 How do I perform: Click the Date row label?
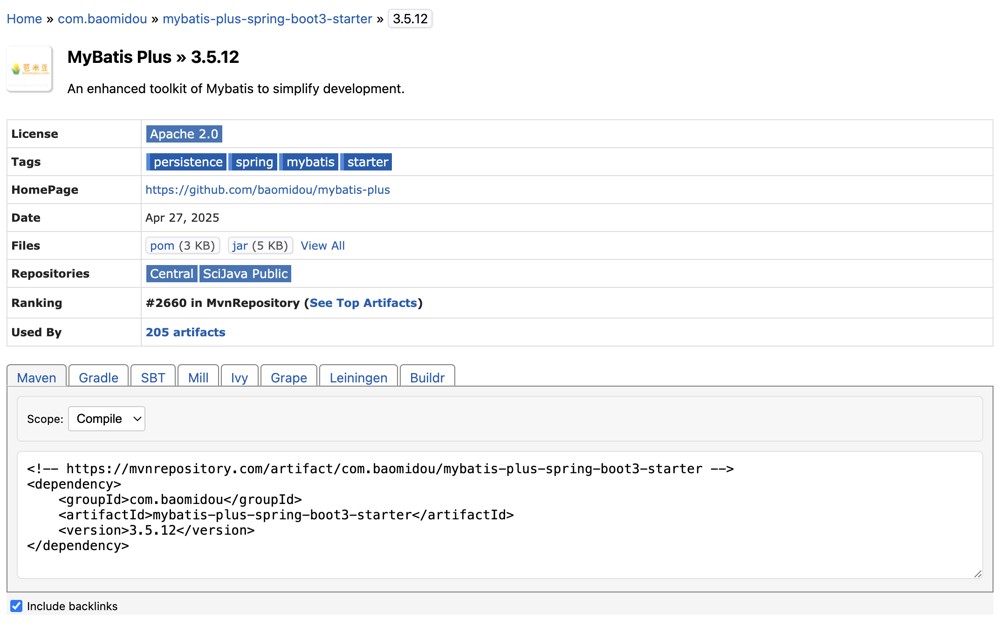coord(26,218)
